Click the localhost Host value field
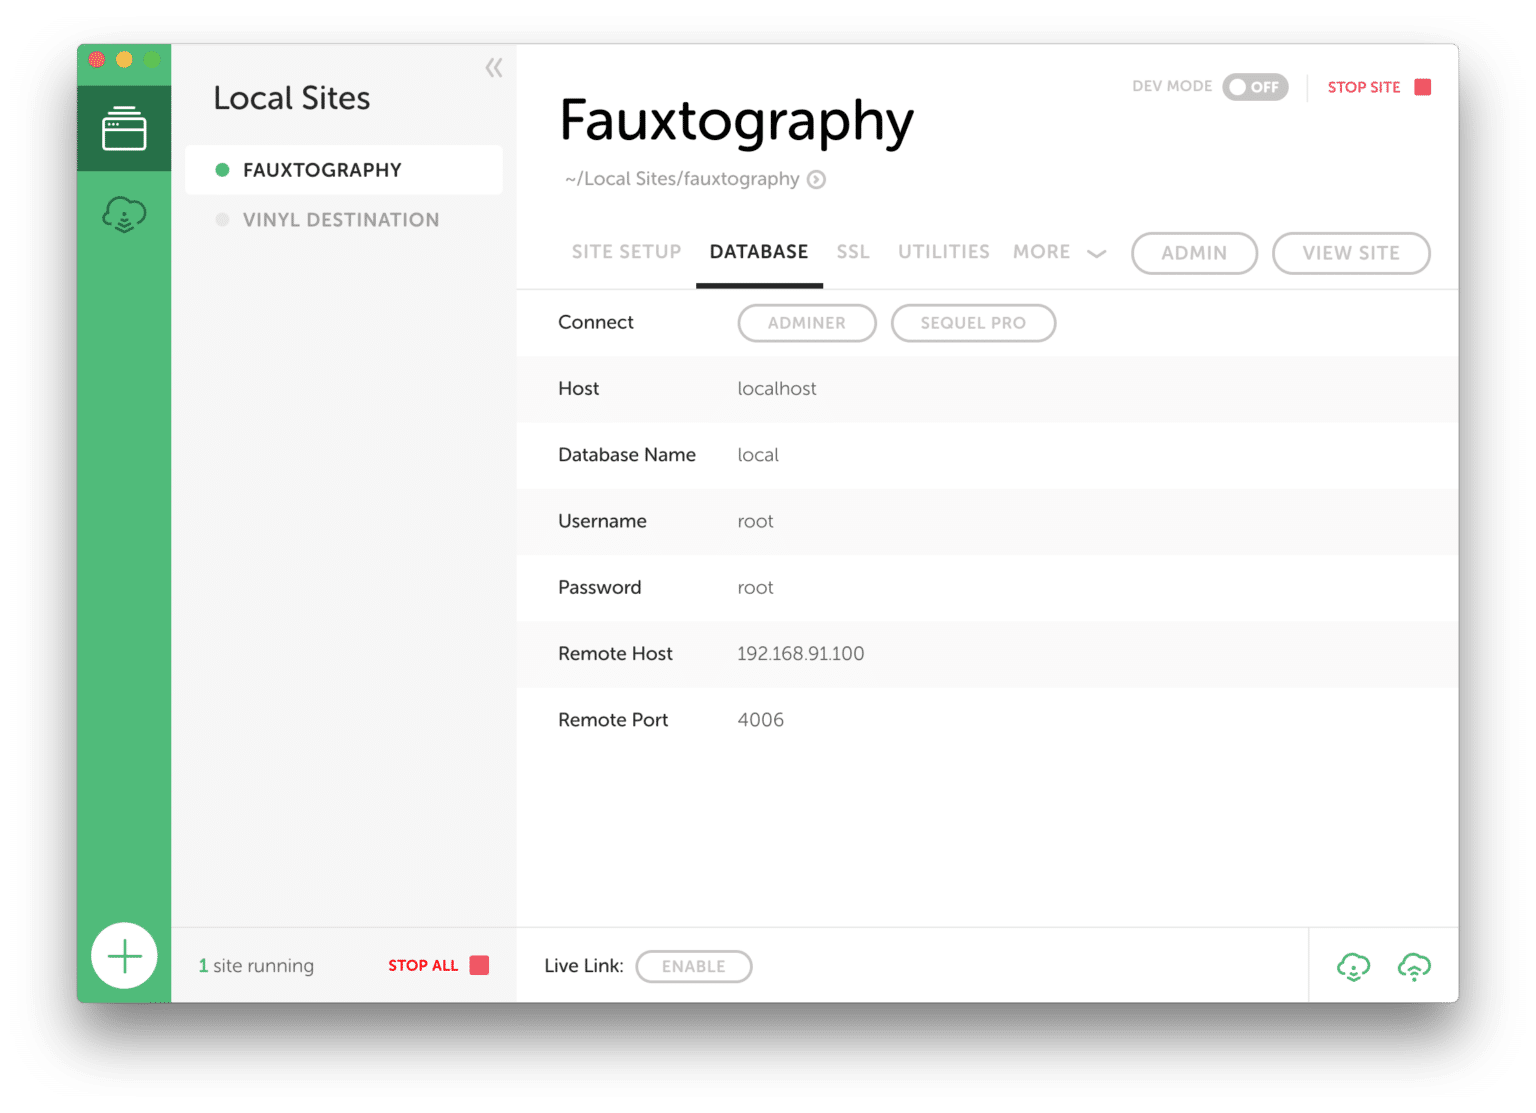Viewport: 1536px width, 1113px height. point(777,389)
